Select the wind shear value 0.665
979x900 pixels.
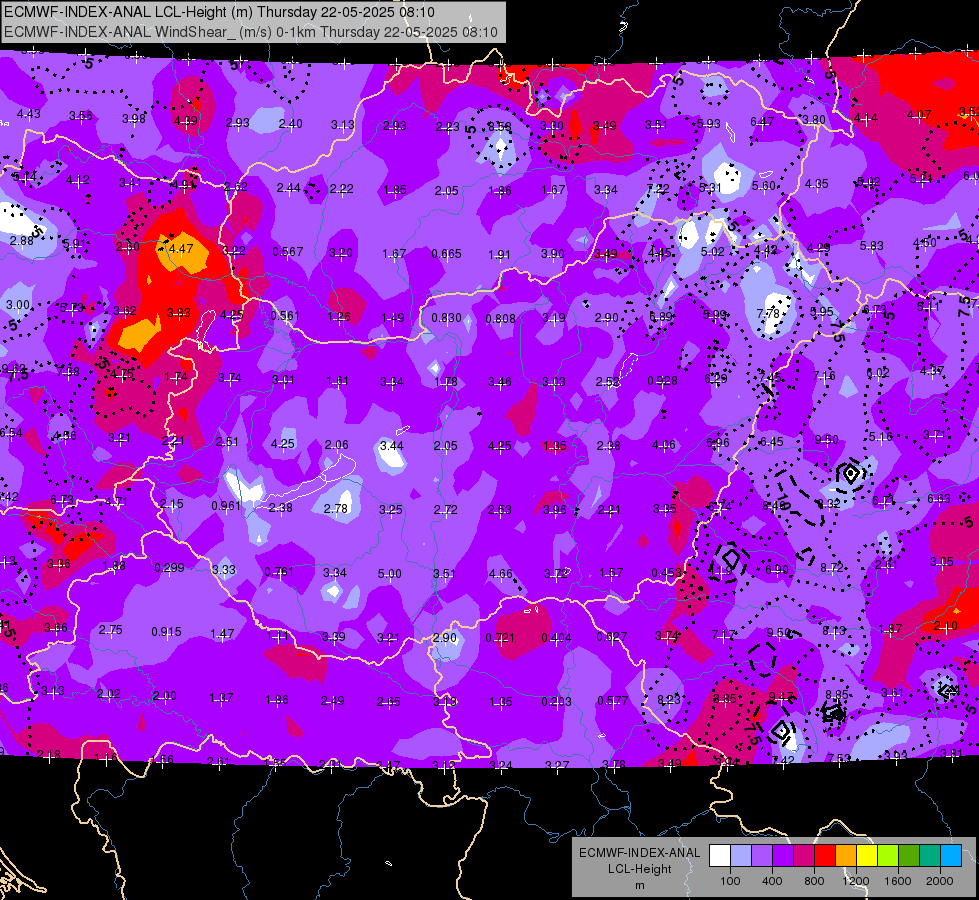(x=446, y=254)
